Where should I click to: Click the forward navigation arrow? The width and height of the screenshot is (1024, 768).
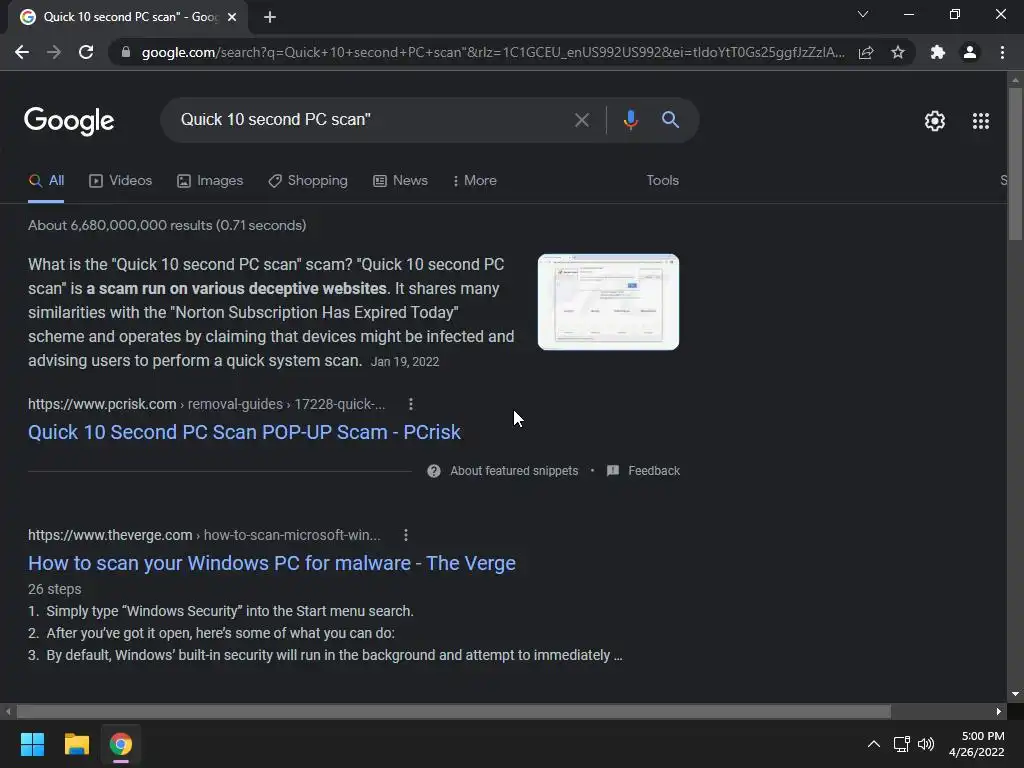tap(54, 52)
